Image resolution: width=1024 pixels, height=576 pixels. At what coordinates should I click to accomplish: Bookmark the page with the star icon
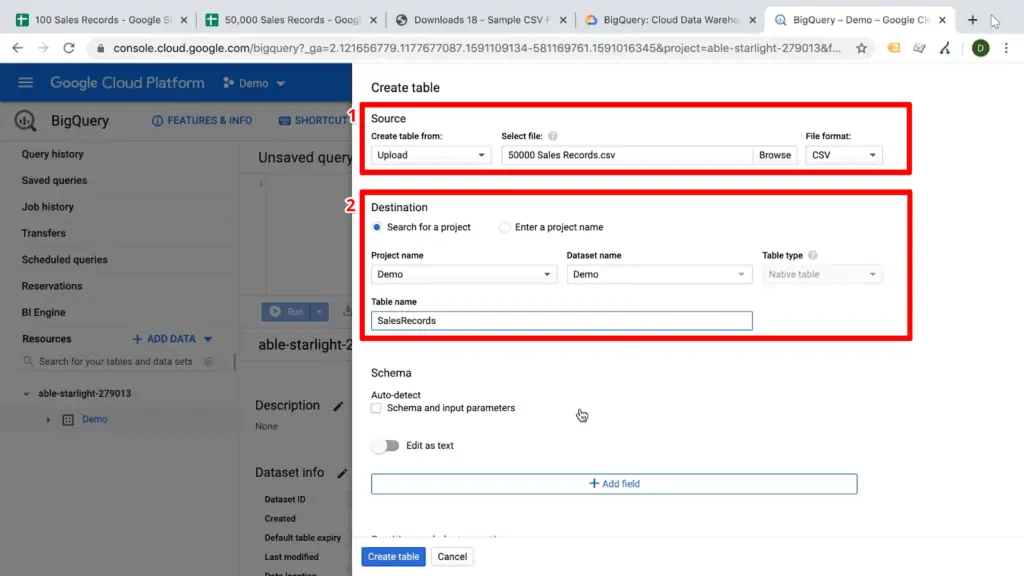click(x=860, y=46)
